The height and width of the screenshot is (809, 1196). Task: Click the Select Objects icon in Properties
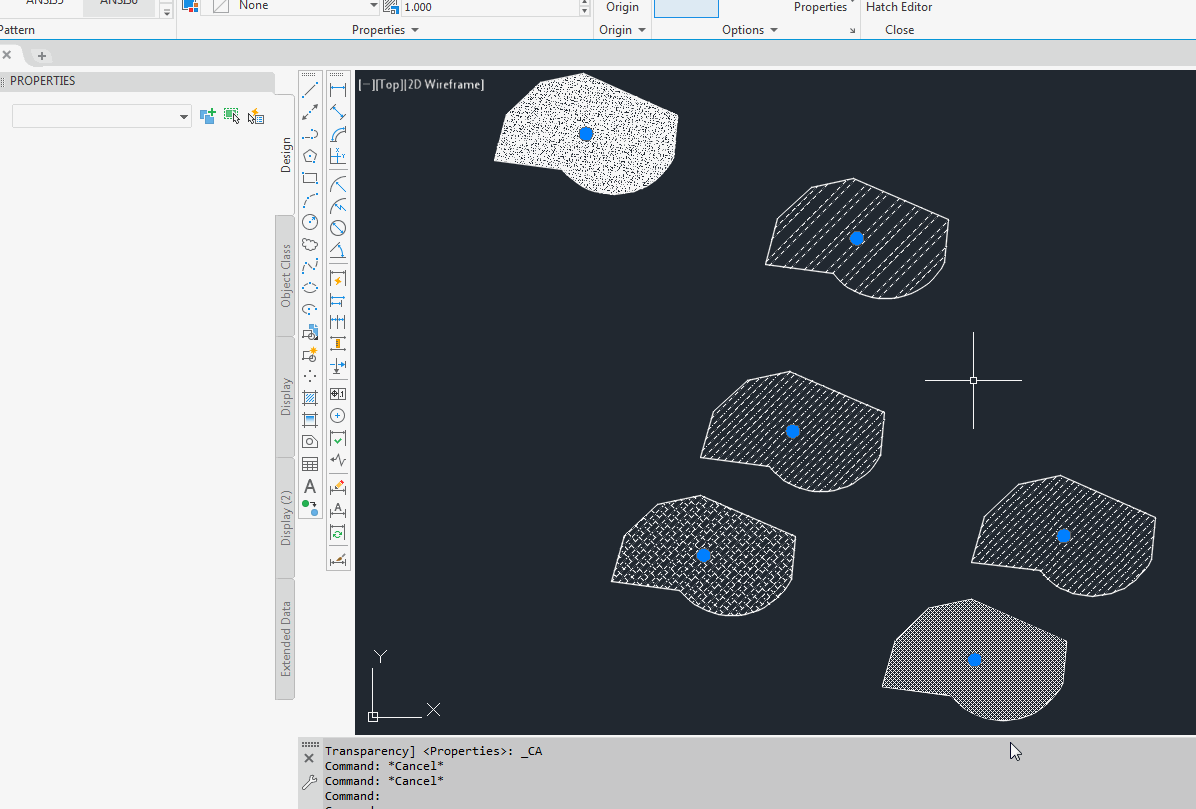[x=232, y=117]
